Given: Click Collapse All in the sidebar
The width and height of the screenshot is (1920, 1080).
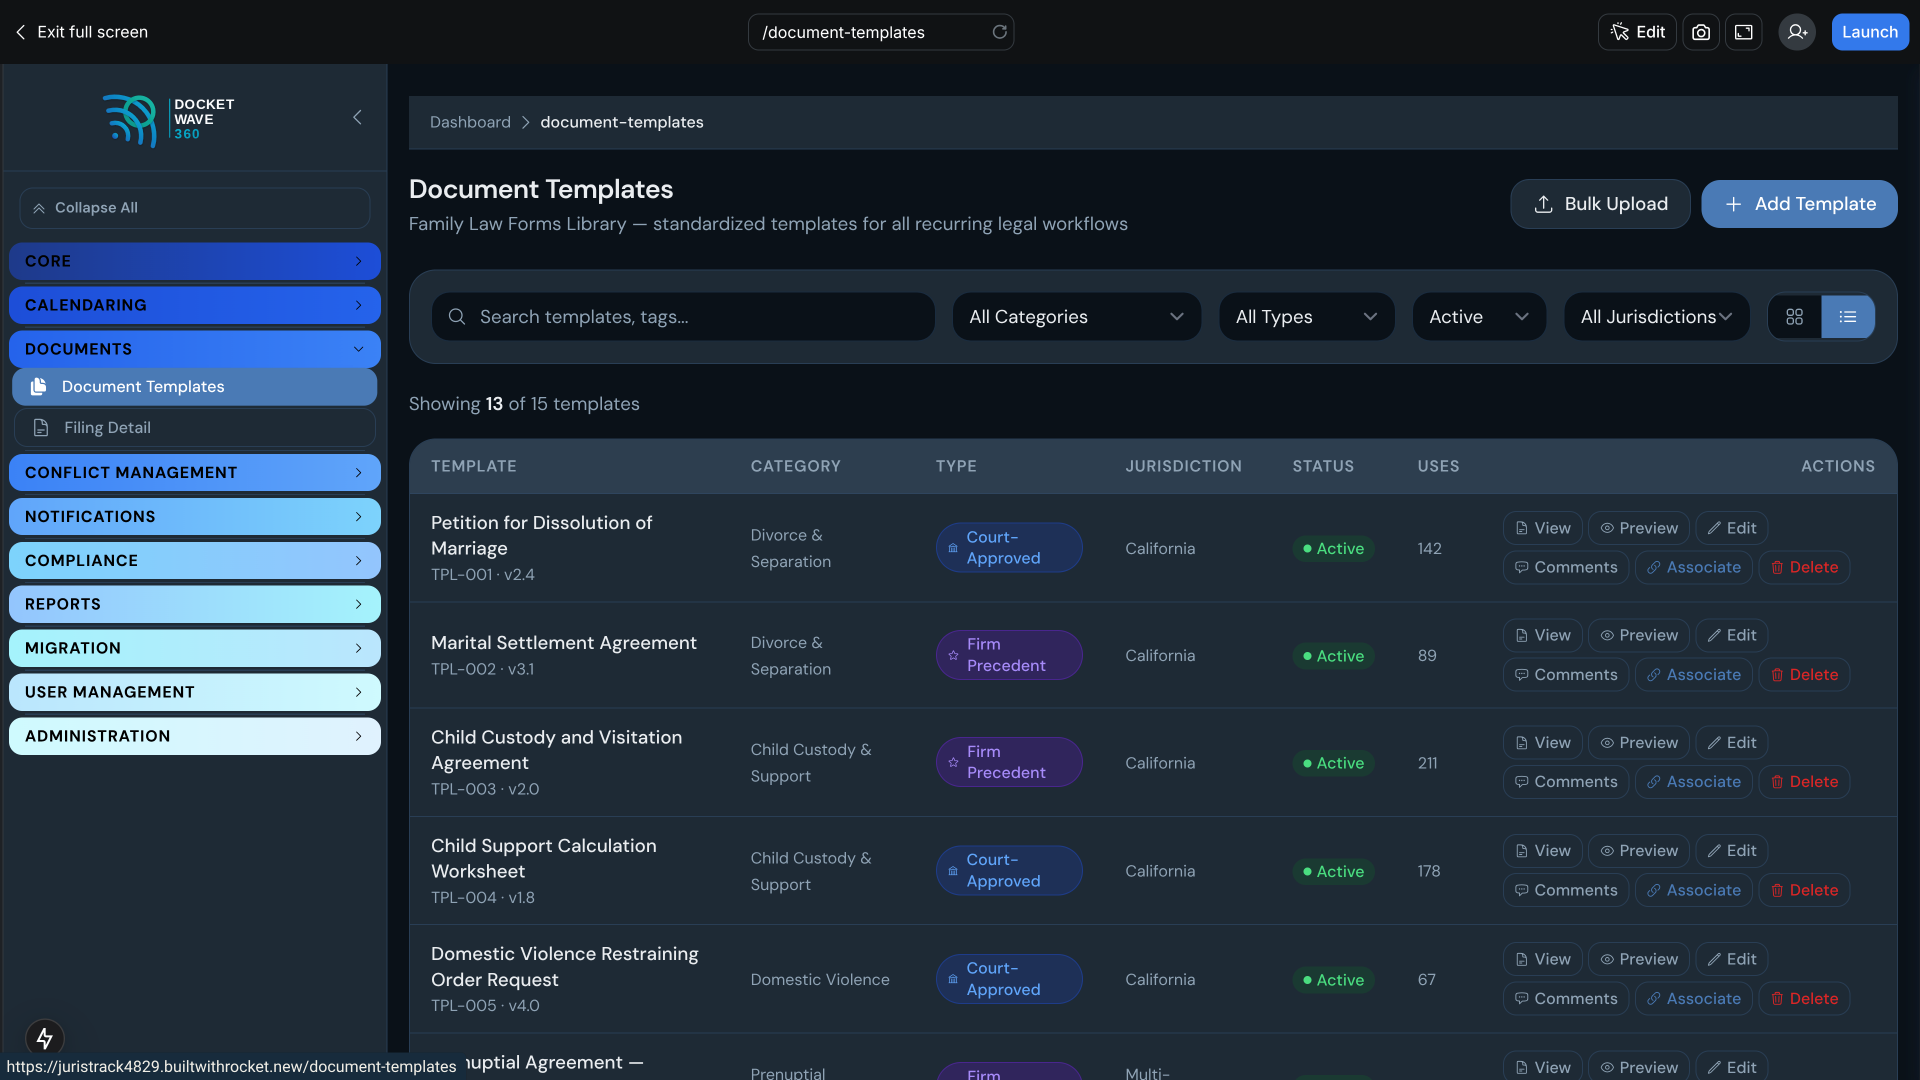Looking at the screenshot, I should pyautogui.click(x=195, y=208).
